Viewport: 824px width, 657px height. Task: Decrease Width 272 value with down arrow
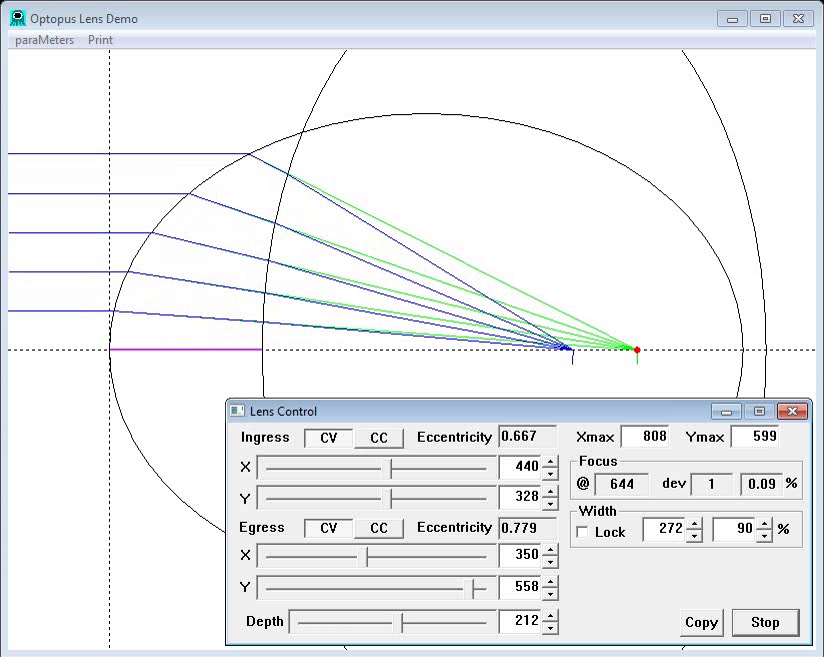coord(695,536)
